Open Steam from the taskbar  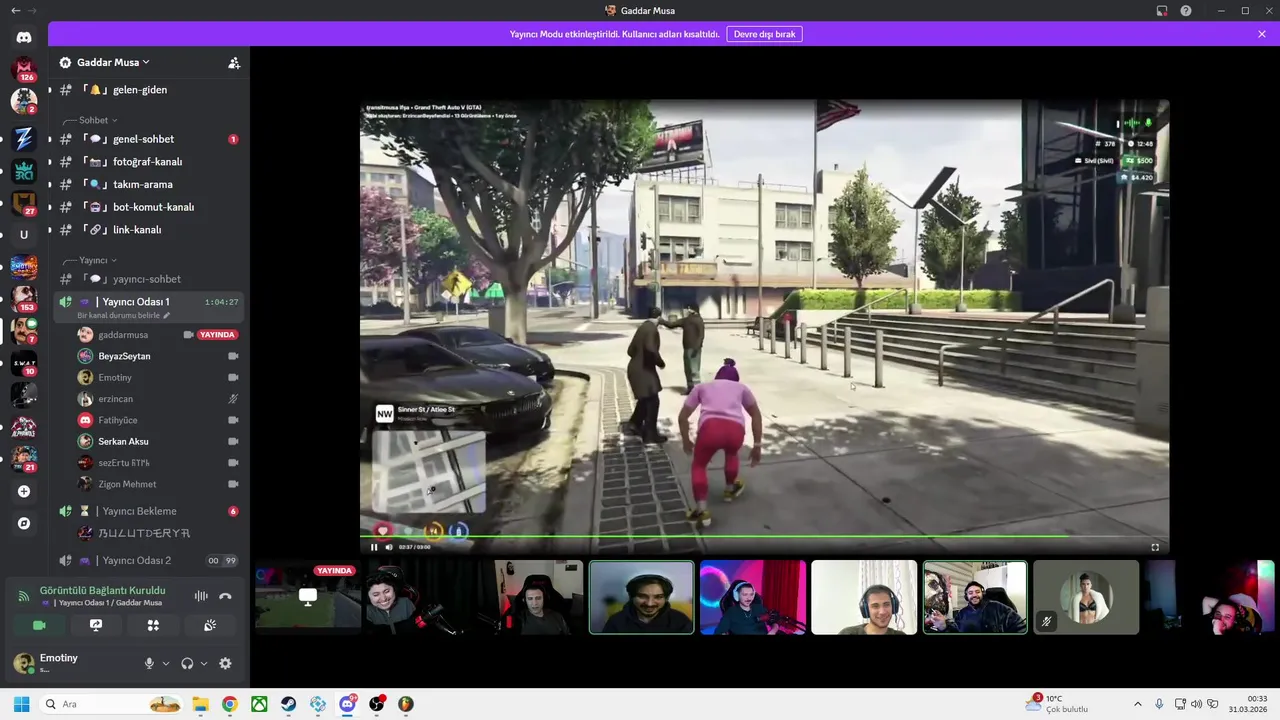pos(288,704)
